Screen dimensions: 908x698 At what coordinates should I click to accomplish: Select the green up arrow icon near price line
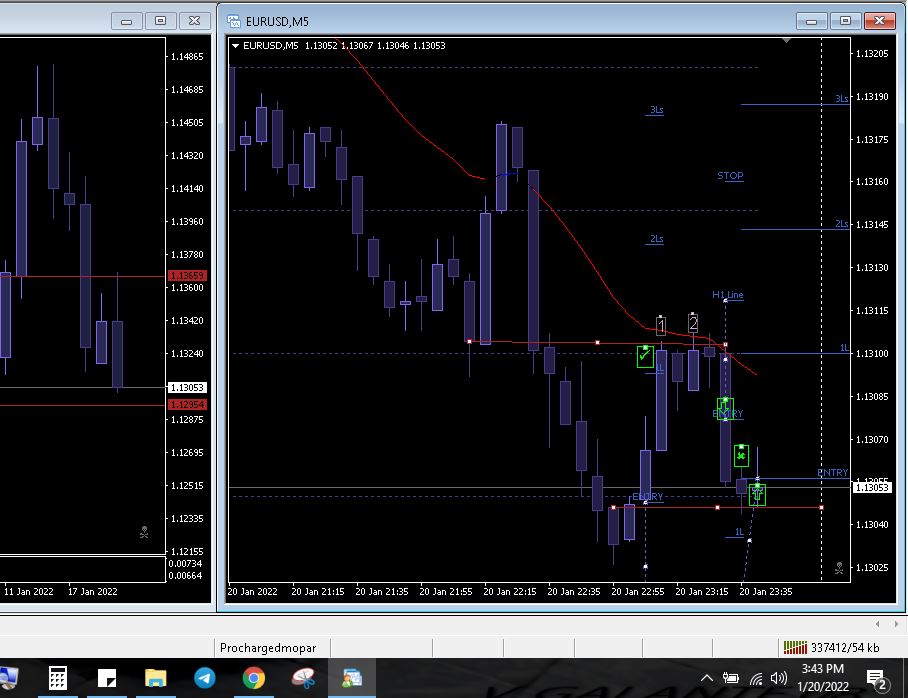click(757, 495)
